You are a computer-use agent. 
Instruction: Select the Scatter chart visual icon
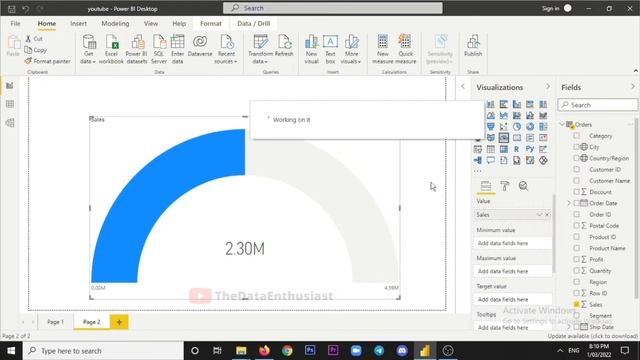tap(504, 127)
